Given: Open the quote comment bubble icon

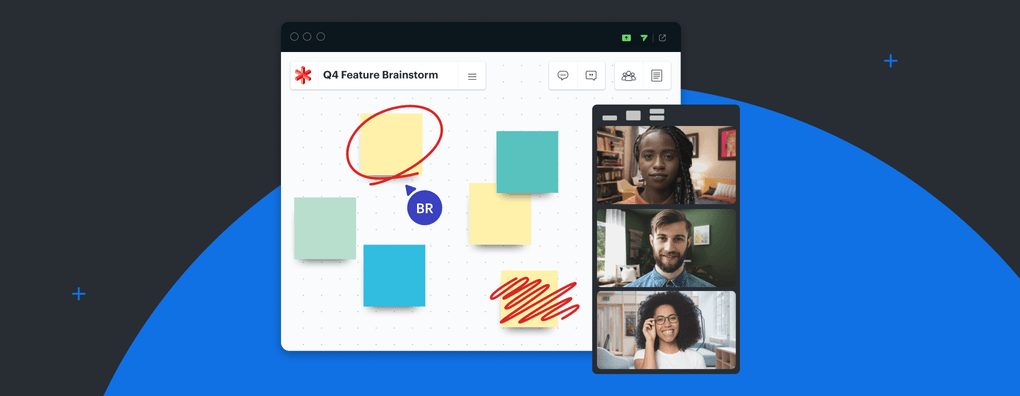Looking at the screenshot, I should point(591,75).
